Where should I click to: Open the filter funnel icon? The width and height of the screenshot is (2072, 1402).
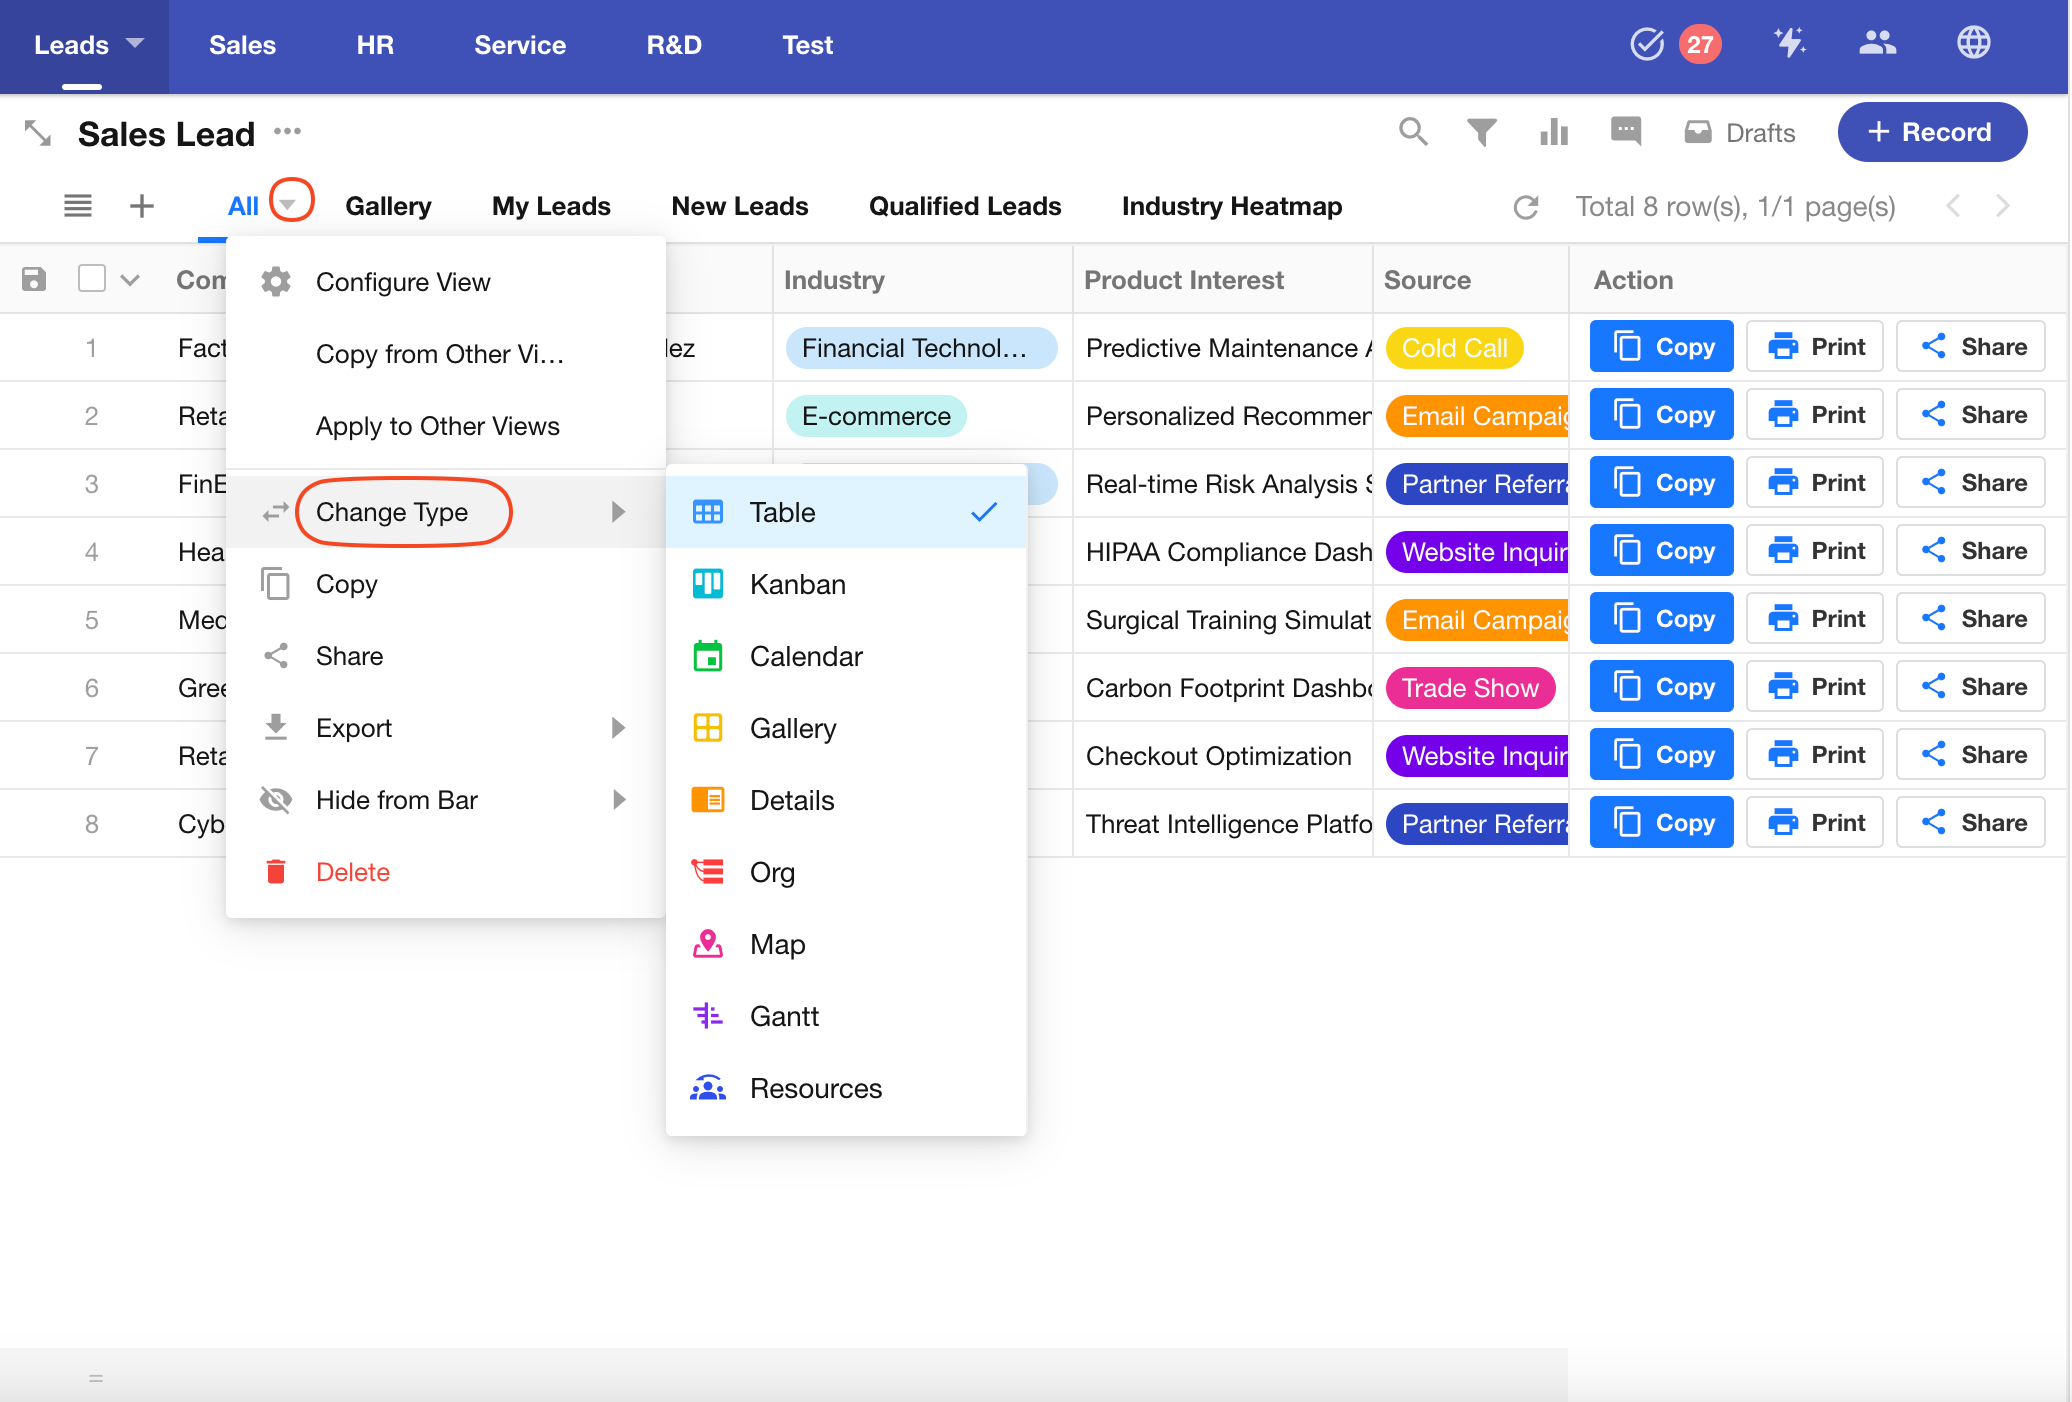coord(1482,132)
